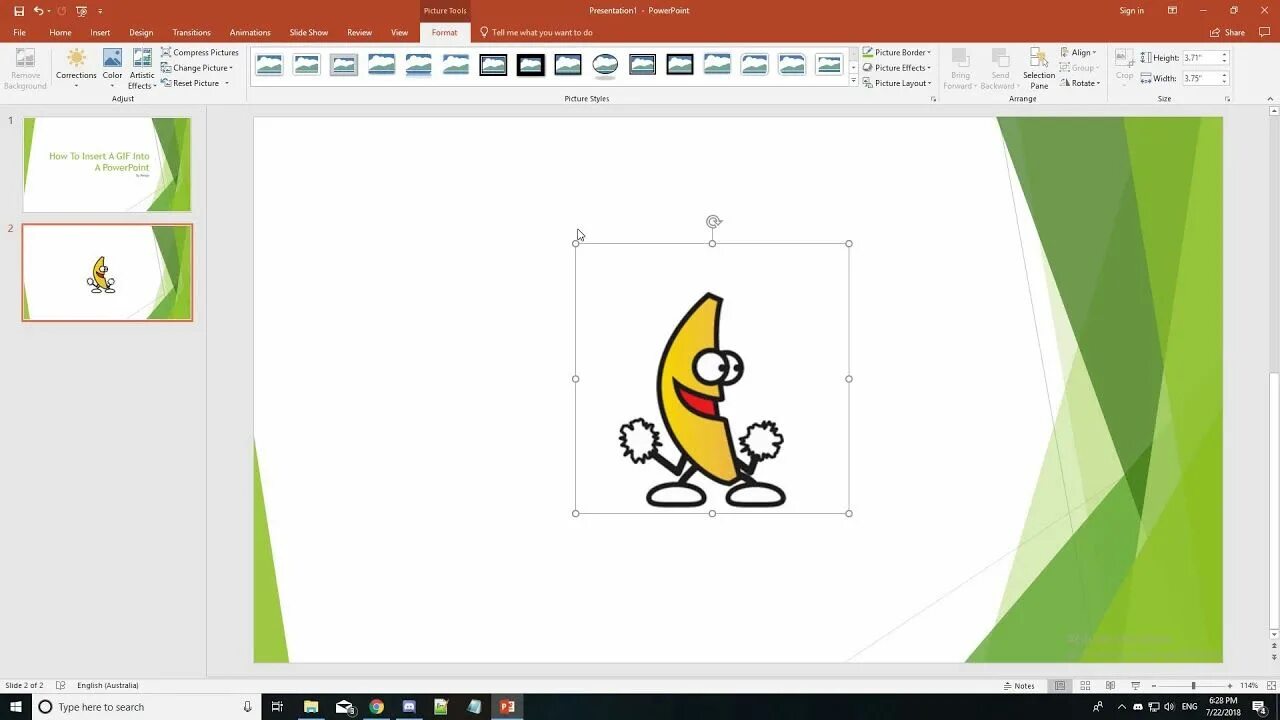The height and width of the screenshot is (720, 1280).
Task: Switch to the Transitions tab
Action: pyautogui.click(x=191, y=32)
